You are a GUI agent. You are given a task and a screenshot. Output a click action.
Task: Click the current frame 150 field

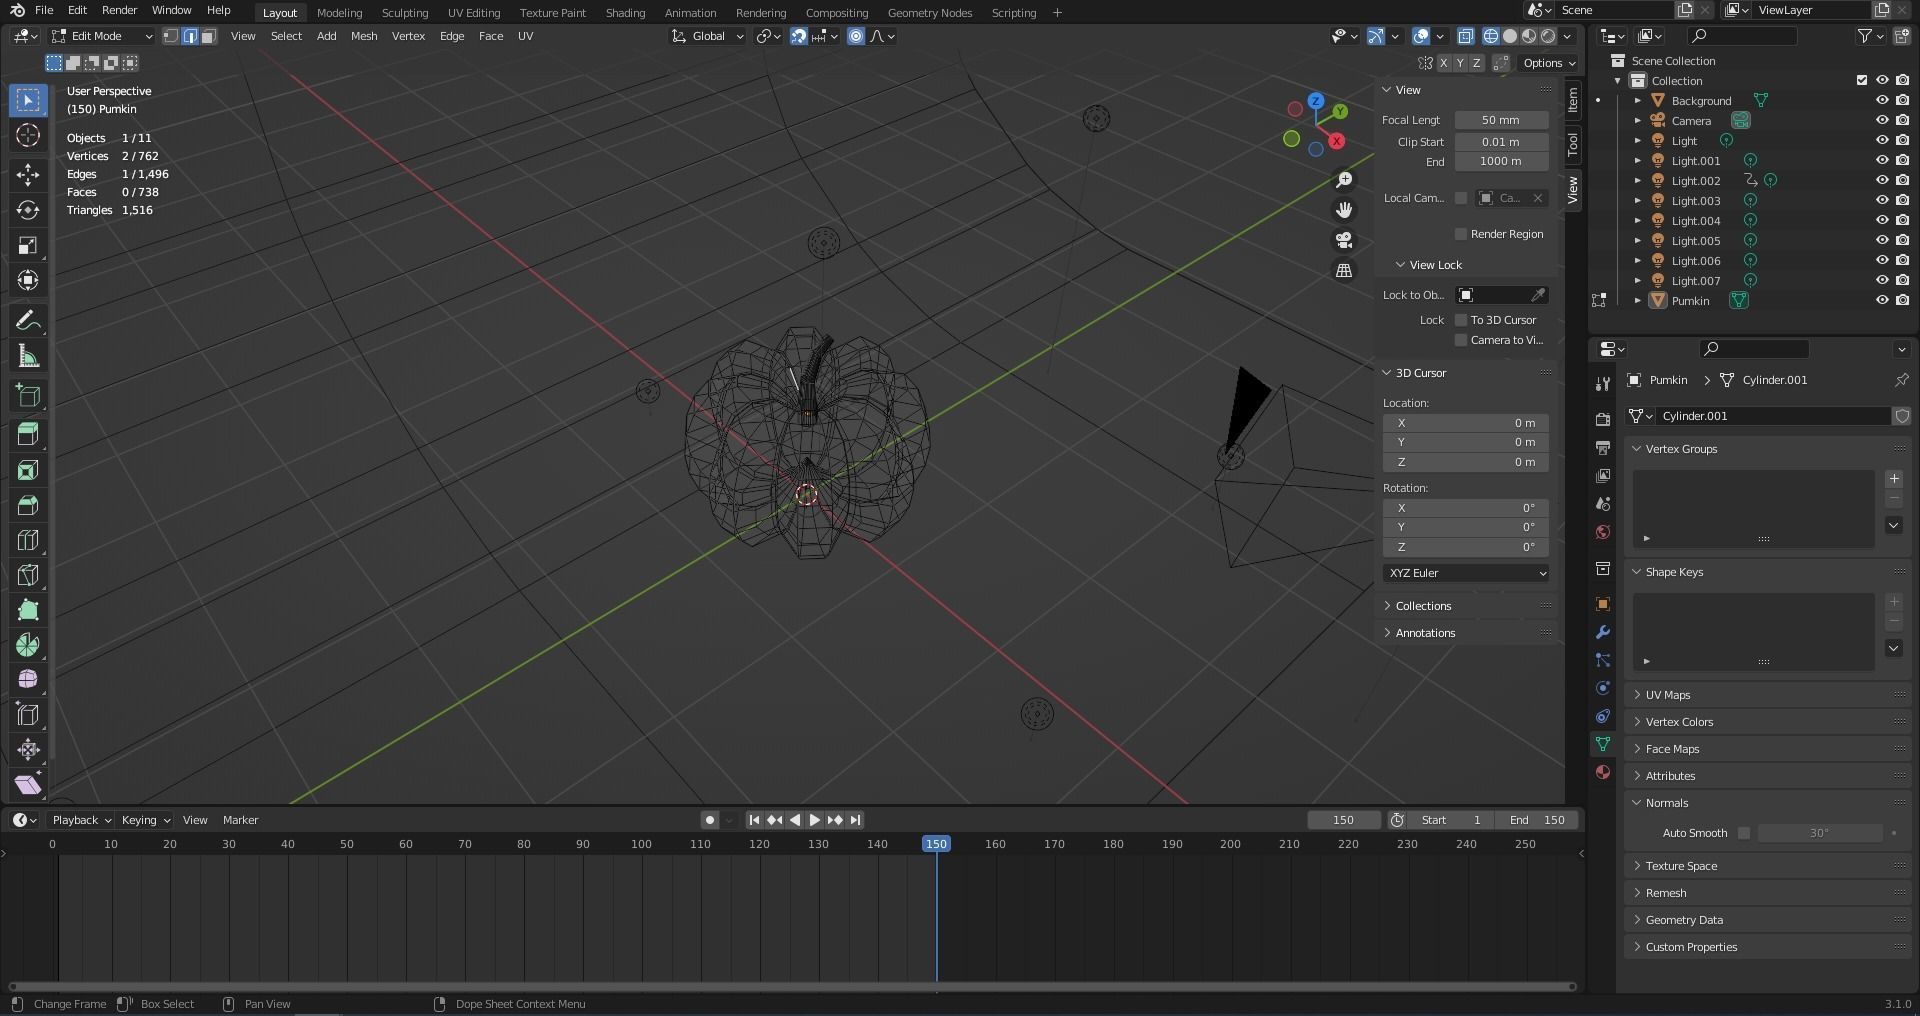coord(1344,820)
